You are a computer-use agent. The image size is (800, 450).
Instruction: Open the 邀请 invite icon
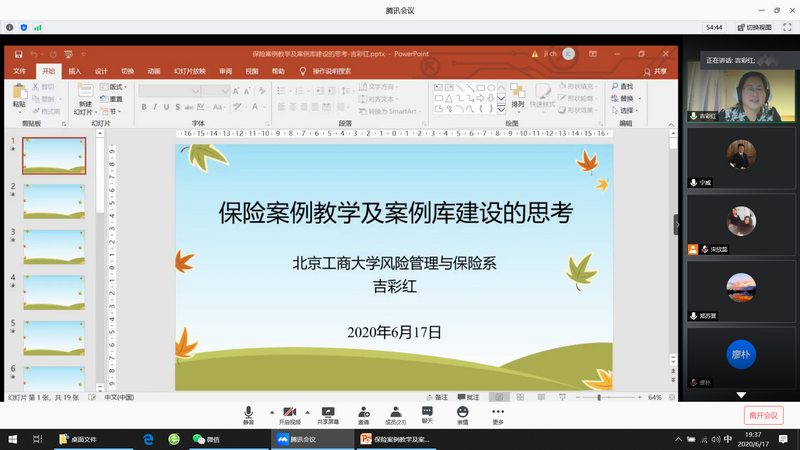pos(363,414)
